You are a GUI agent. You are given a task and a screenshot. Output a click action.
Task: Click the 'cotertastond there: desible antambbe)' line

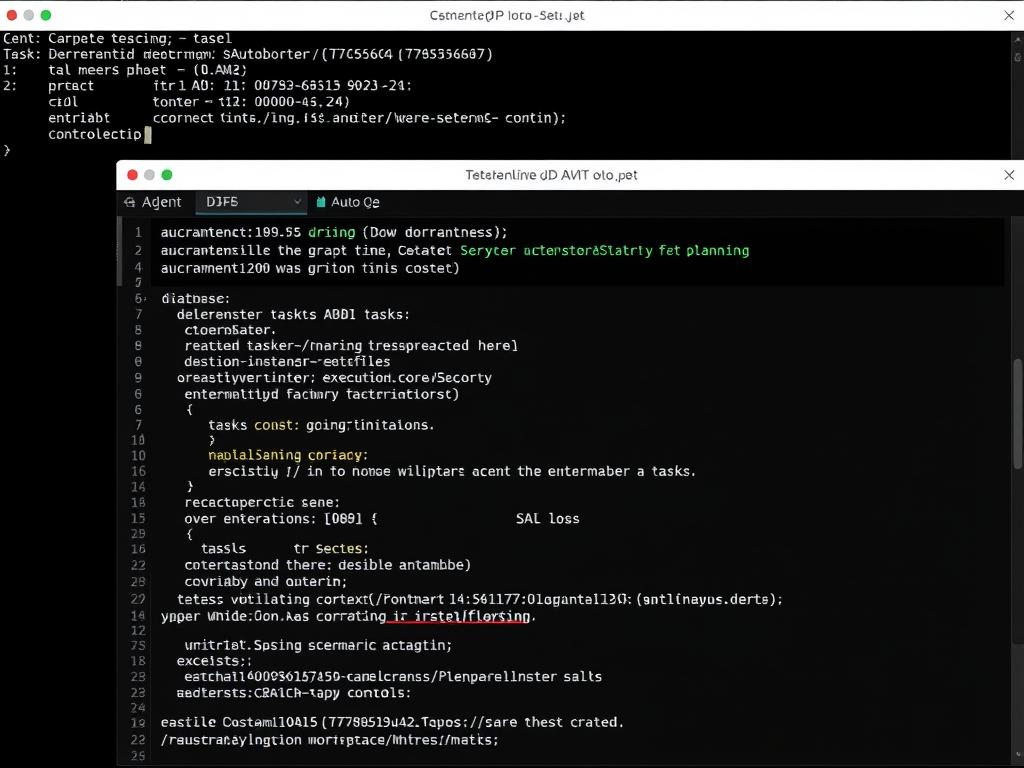point(328,566)
